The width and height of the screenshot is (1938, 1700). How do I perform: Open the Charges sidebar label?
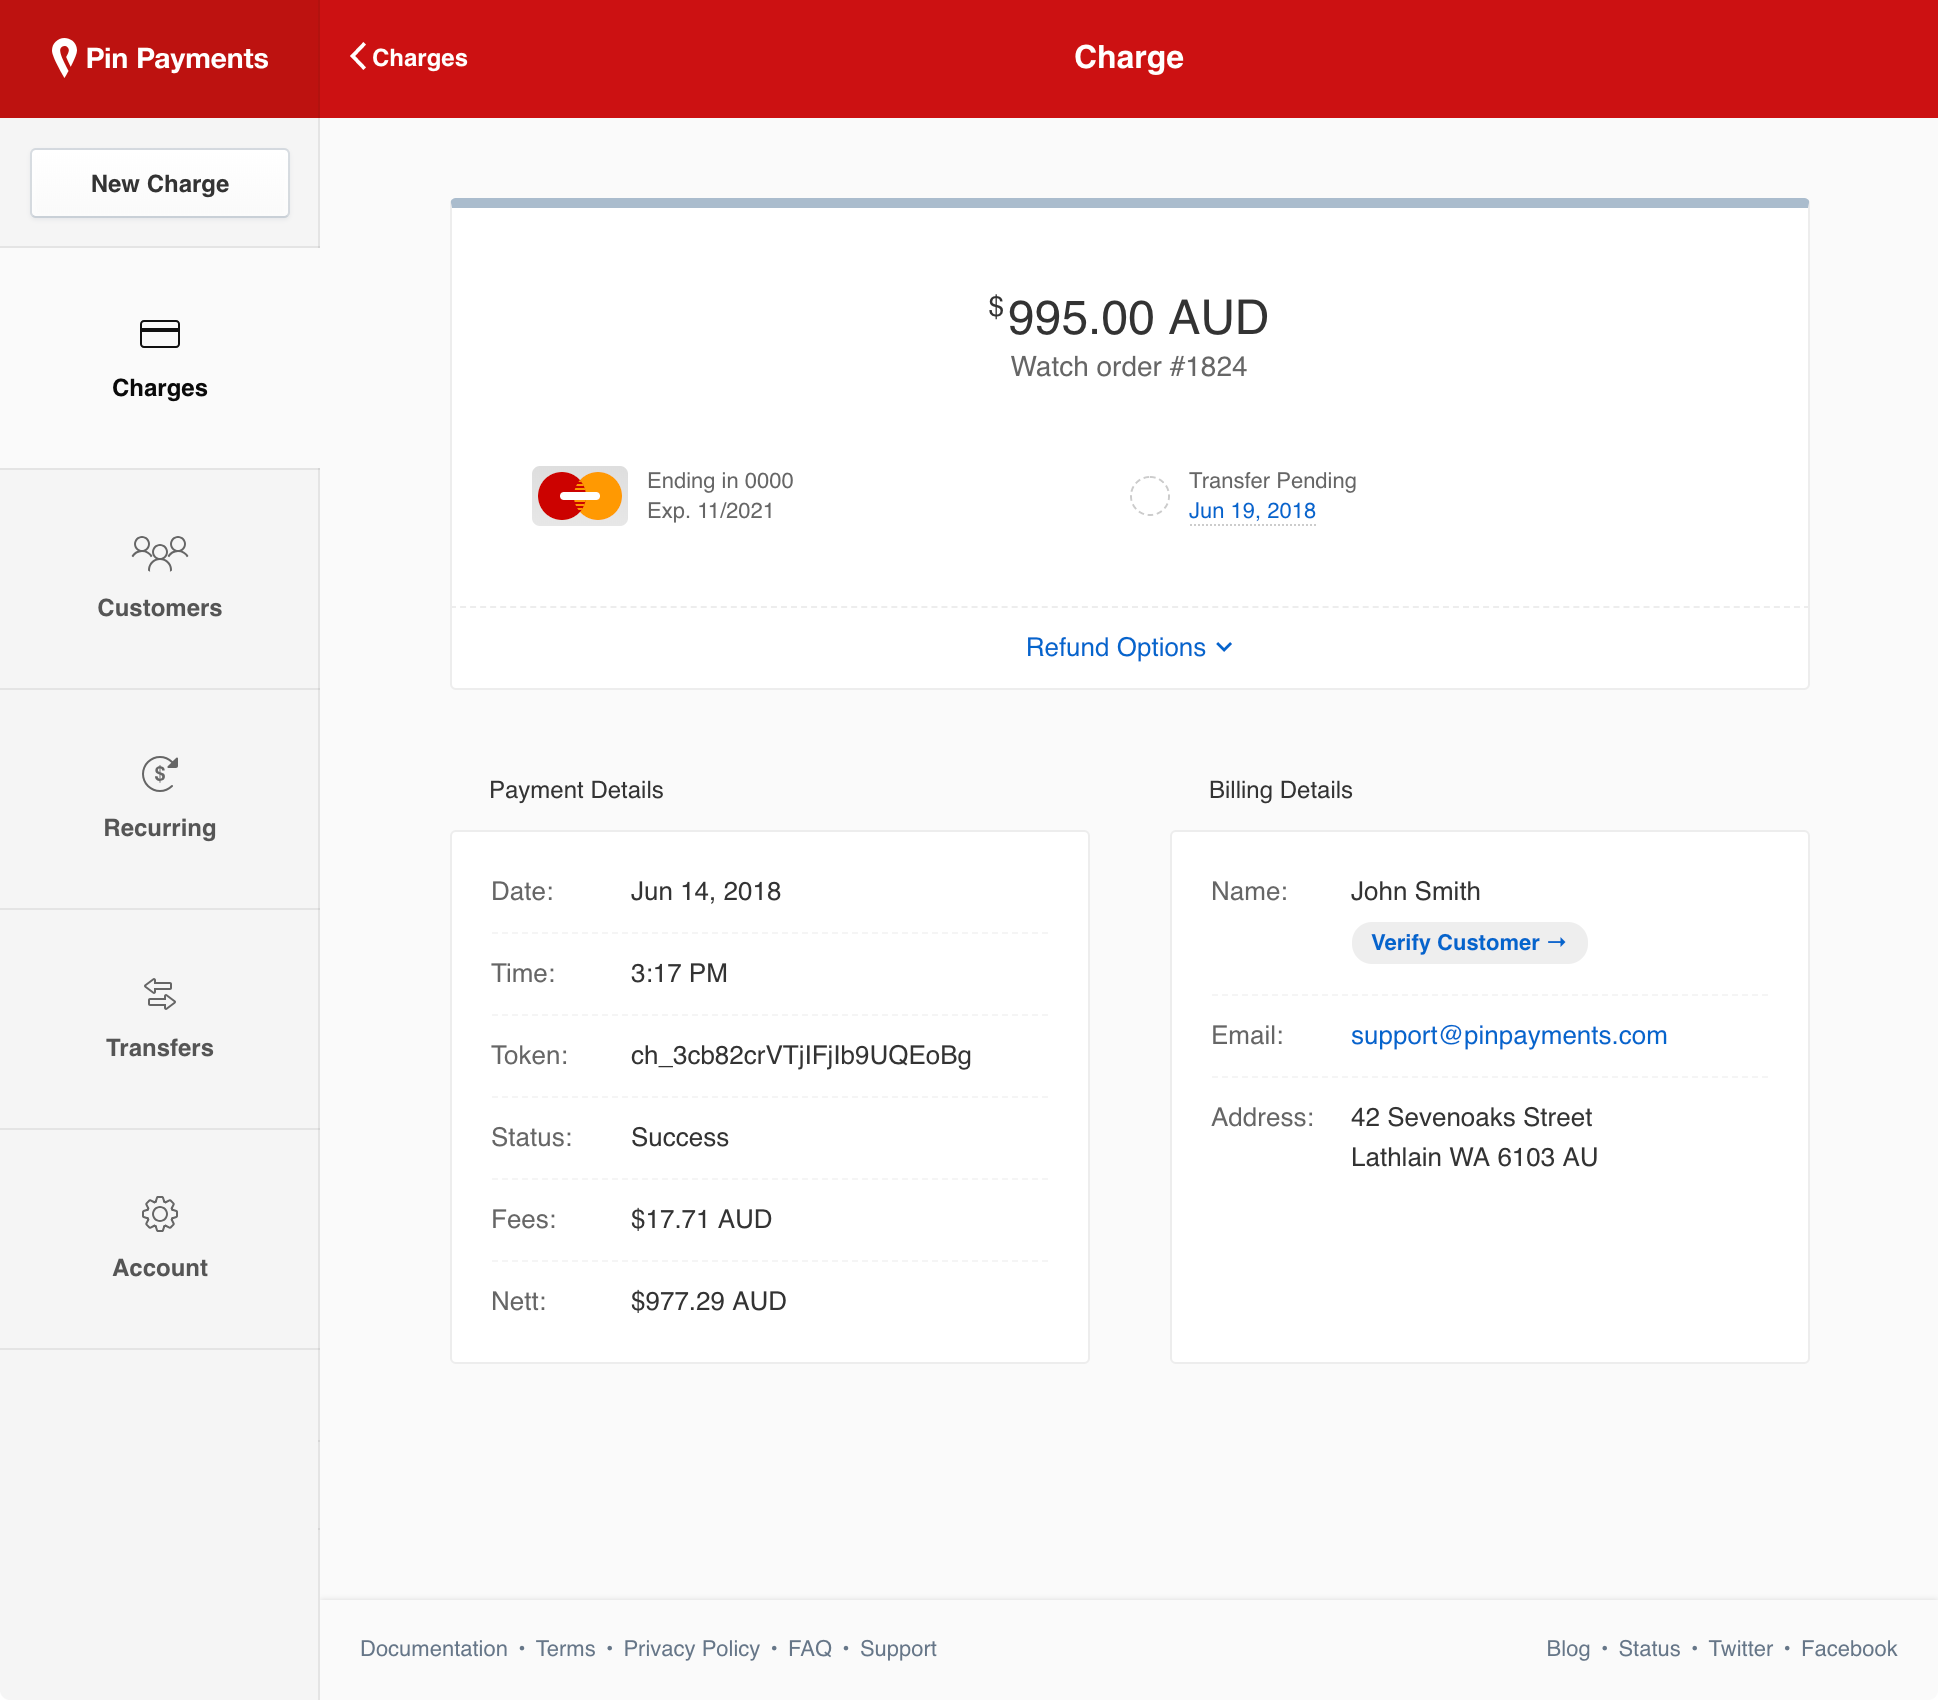coord(160,388)
